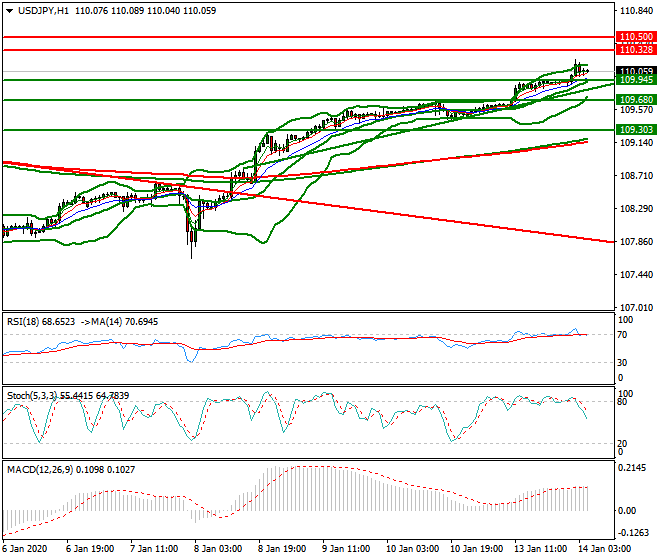This screenshot has width=660, height=560.
Task: Select the RSI(18) 68.6523 indicator label
Action: 41,322
